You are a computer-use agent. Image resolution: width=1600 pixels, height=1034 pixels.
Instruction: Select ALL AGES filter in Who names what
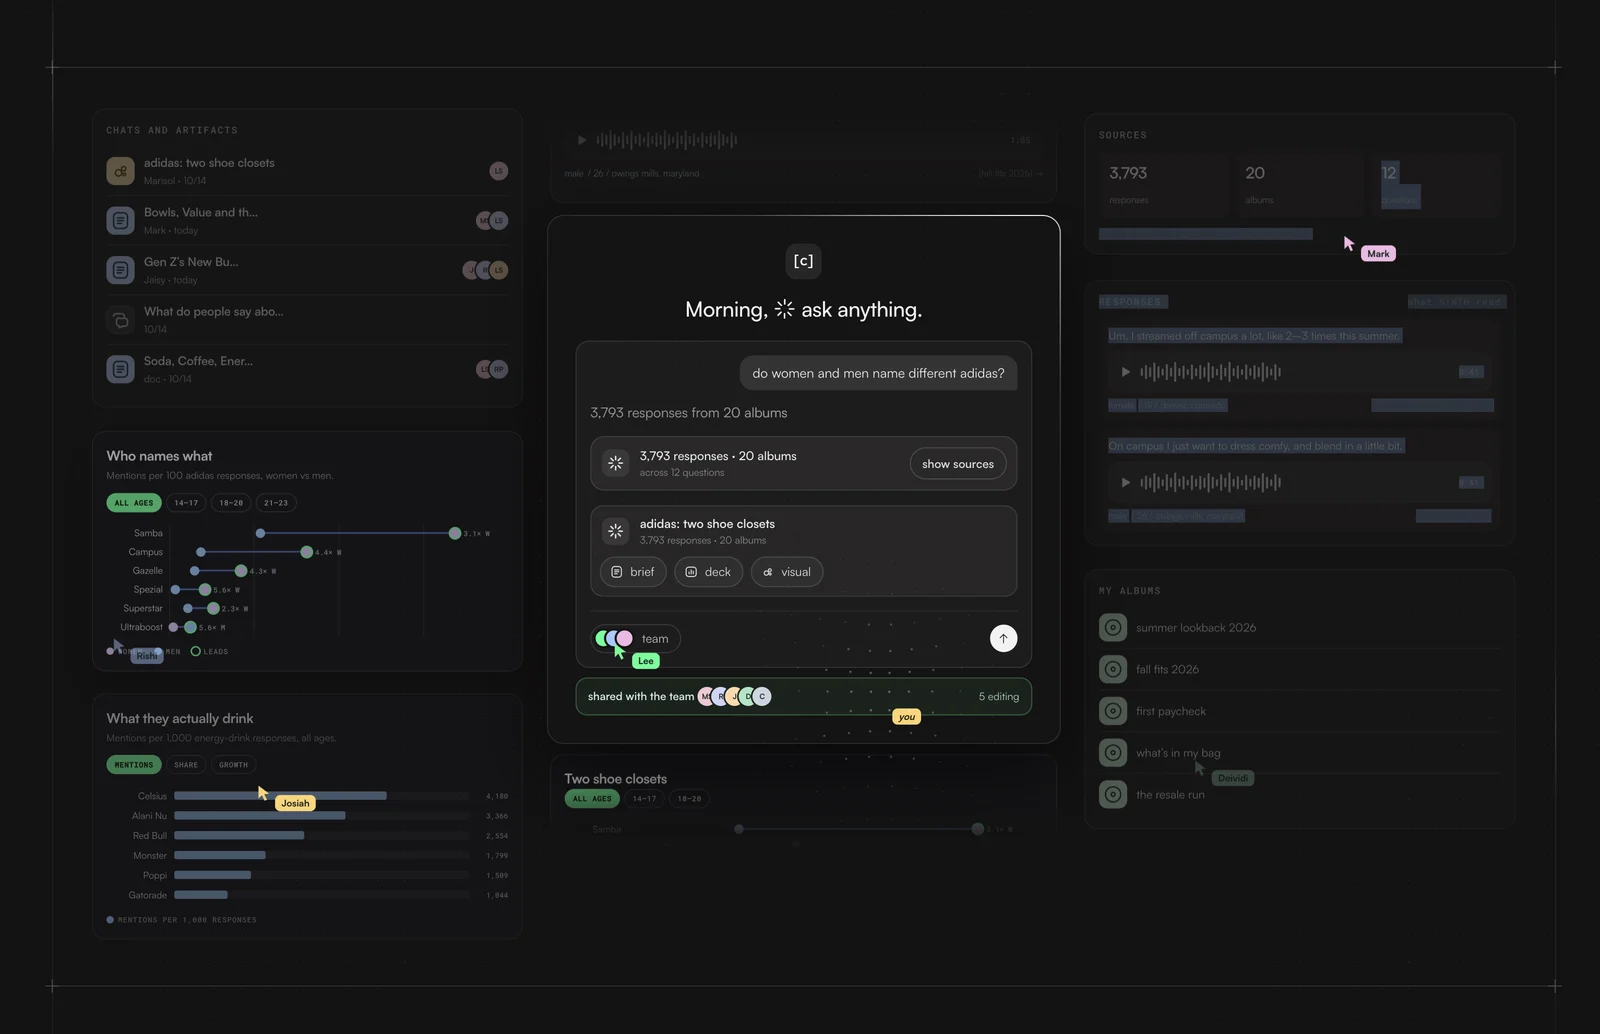tap(133, 503)
